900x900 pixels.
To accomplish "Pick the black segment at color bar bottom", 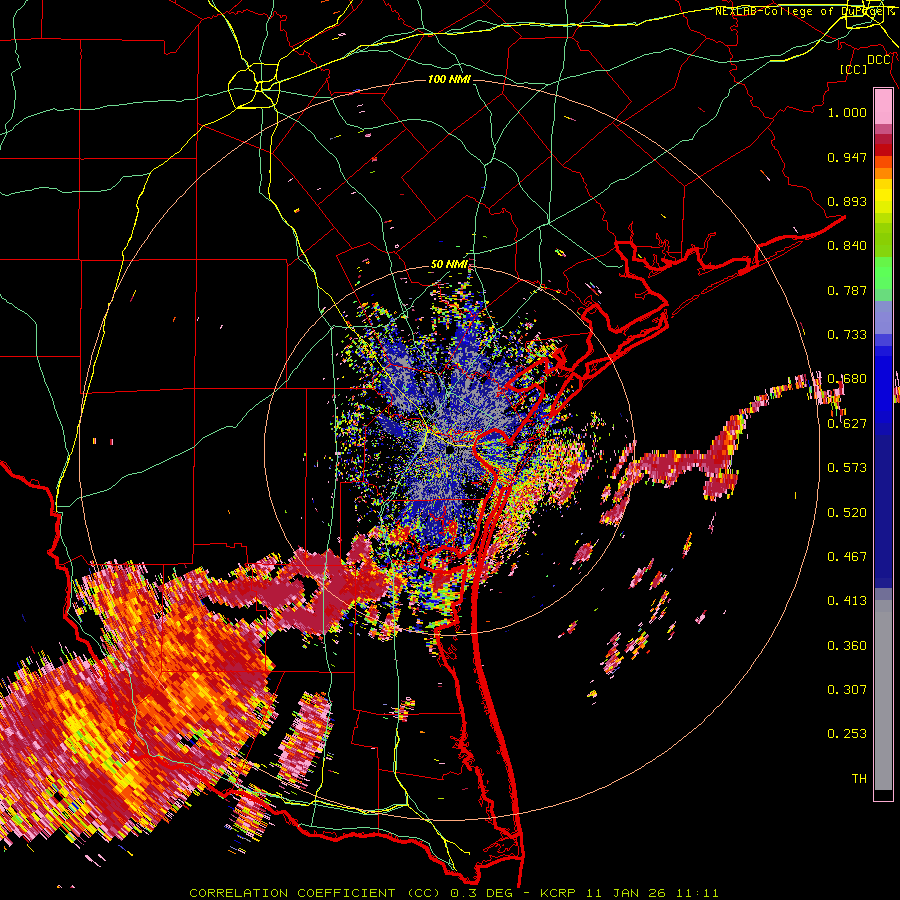I will [883, 795].
